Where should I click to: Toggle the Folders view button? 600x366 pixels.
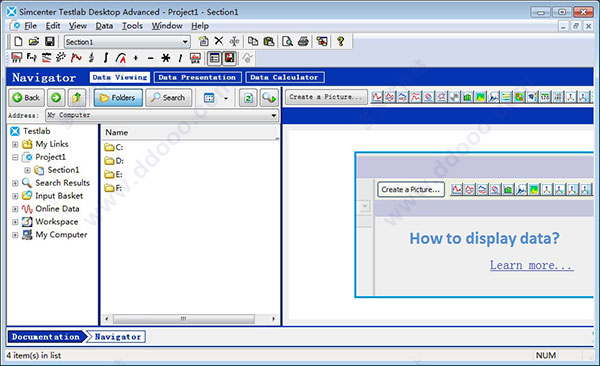coord(118,98)
